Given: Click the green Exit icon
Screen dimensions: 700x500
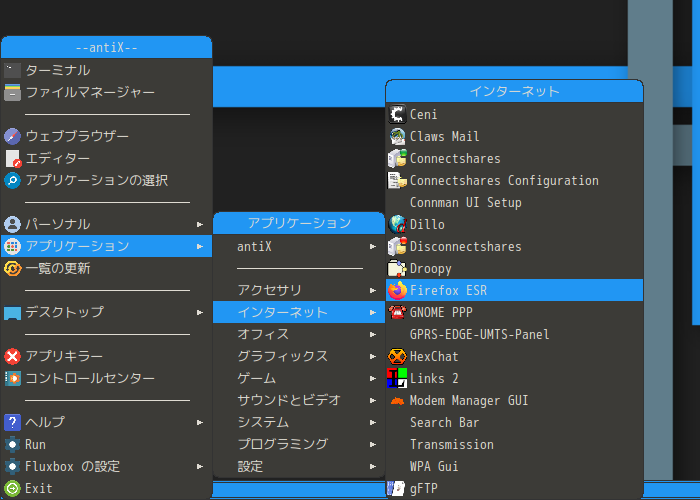Looking at the screenshot, I should 12,488.
